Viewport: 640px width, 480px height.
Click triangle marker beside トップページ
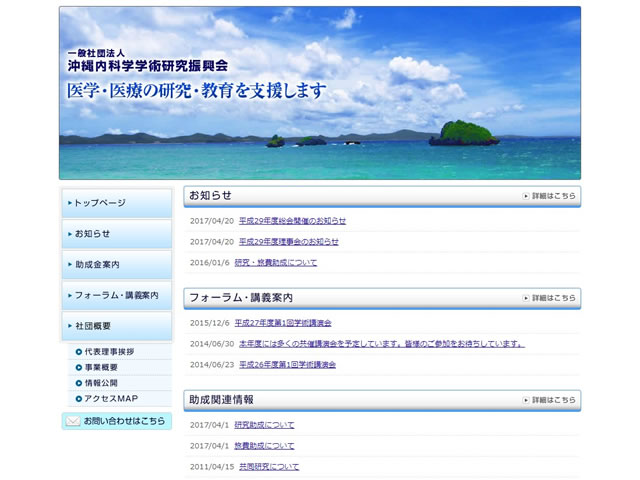click(x=70, y=203)
